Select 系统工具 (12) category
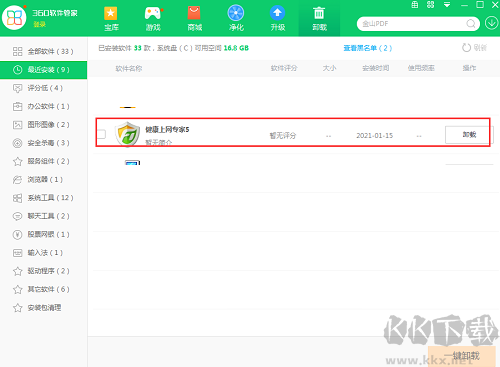This screenshot has width=500, height=367. [43, 198]
